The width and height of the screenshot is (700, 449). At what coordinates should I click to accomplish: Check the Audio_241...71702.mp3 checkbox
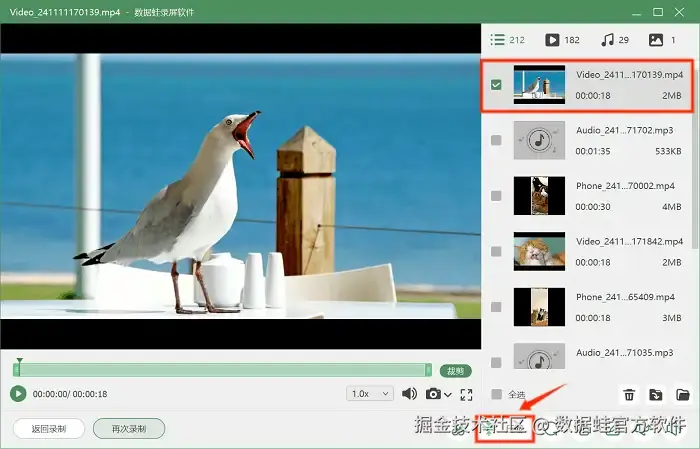(496, 140)
